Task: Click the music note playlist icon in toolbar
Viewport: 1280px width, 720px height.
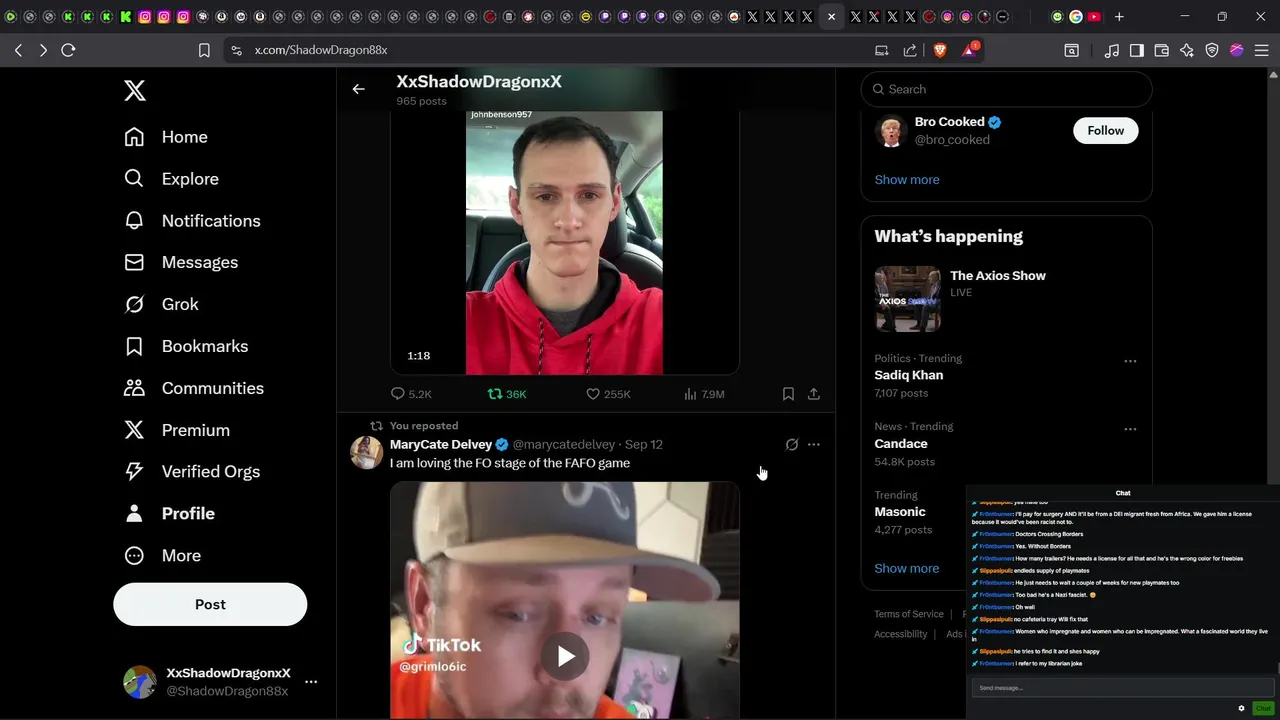Action: (x=1112, y=50)
